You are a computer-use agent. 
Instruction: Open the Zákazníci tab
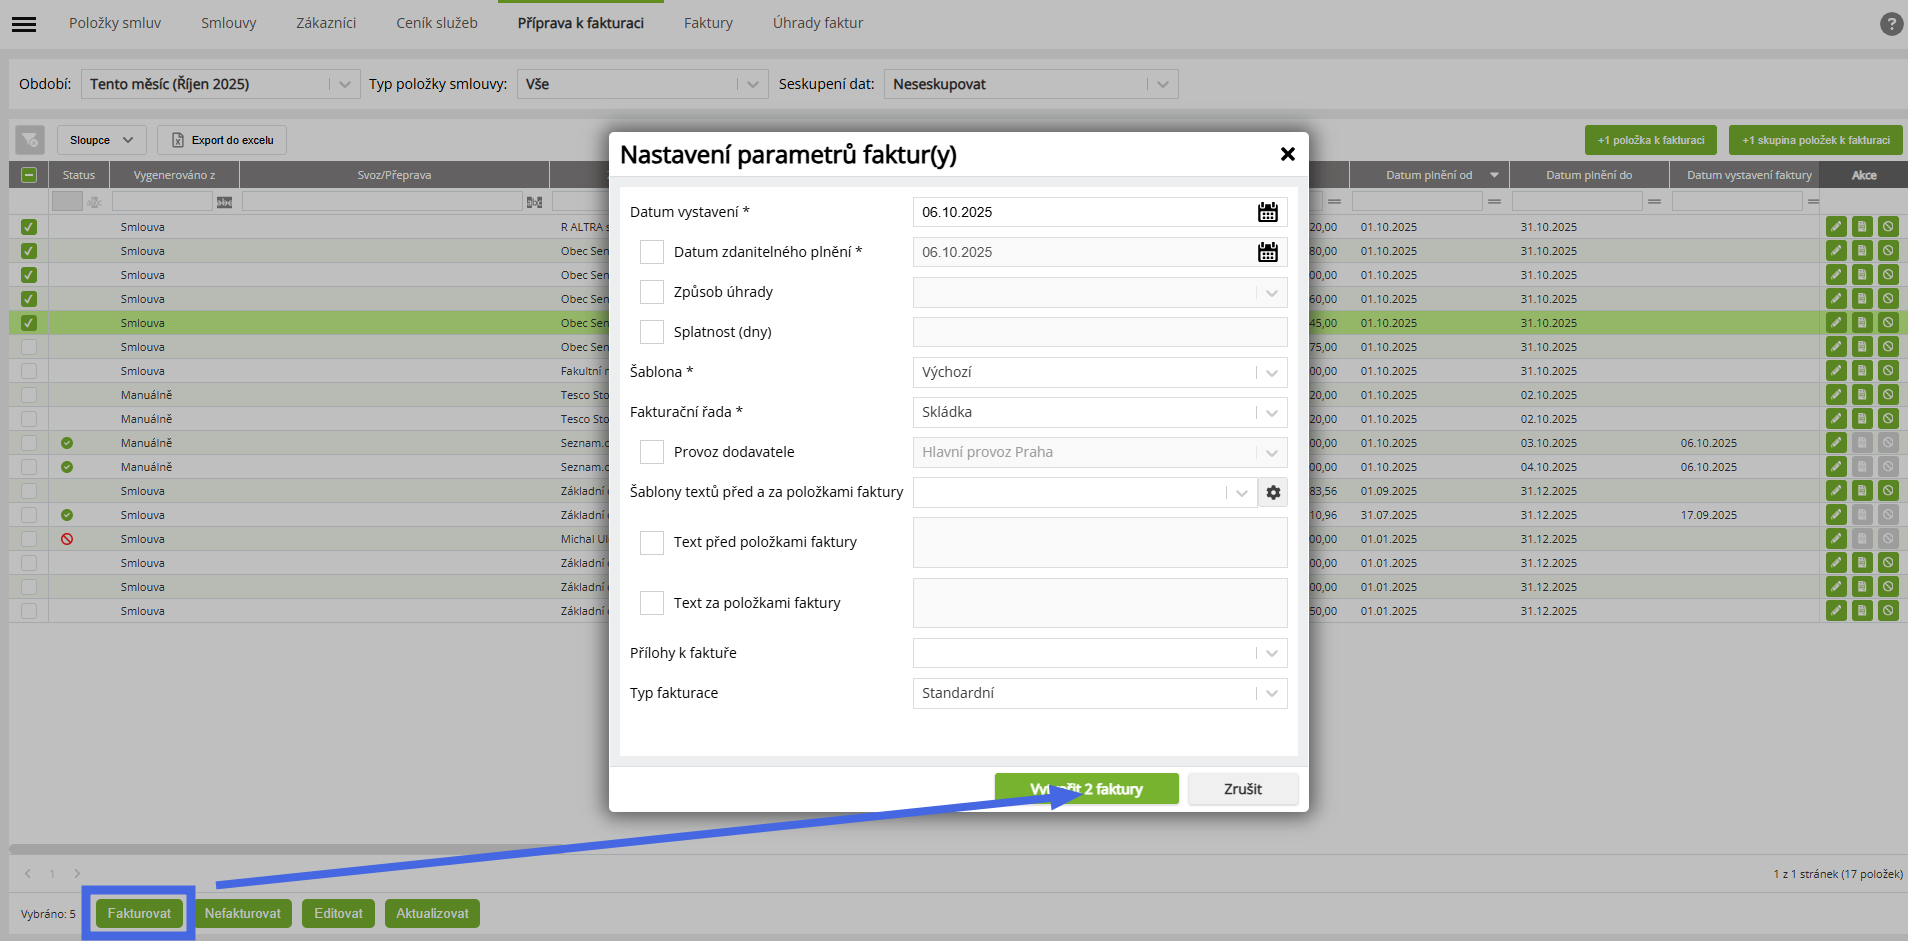(326, 23)
